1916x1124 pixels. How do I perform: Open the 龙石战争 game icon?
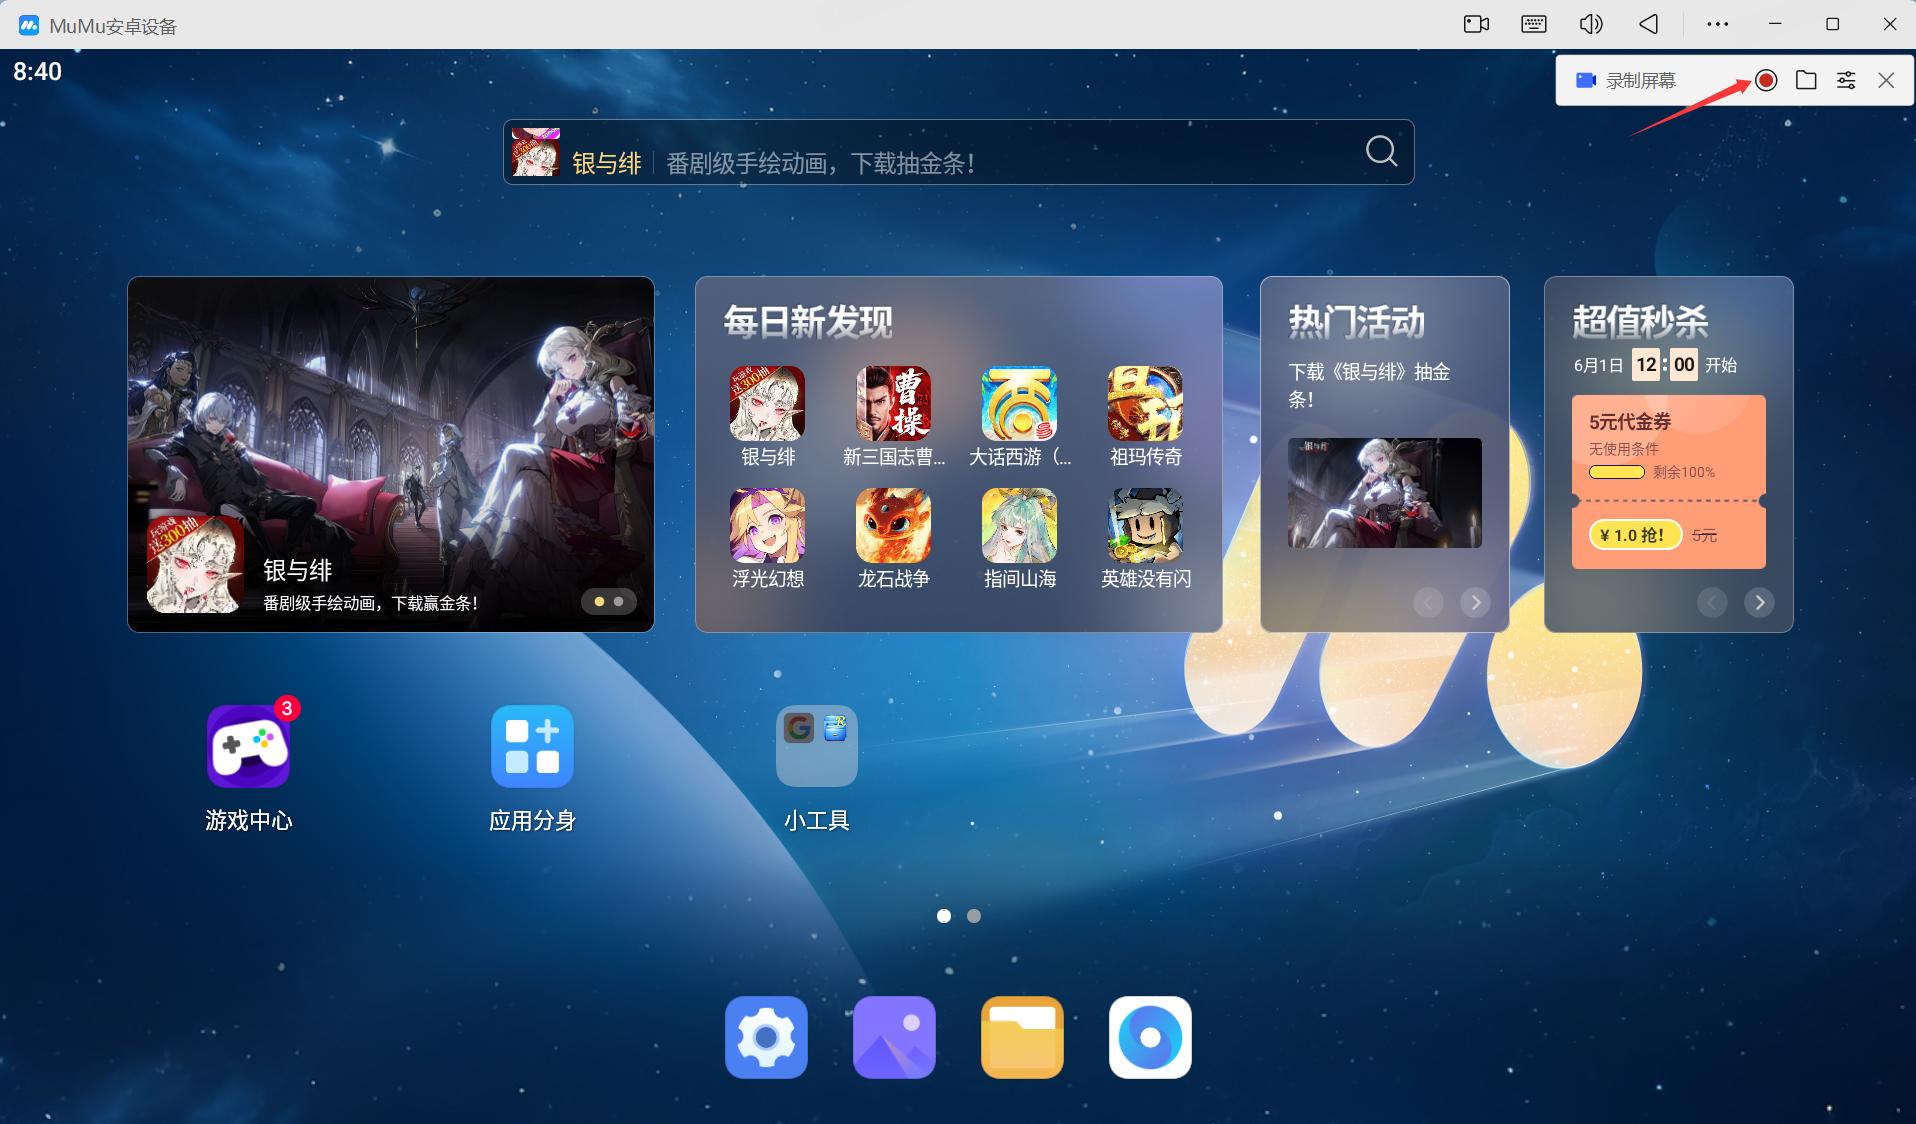(x=893, y=526)
